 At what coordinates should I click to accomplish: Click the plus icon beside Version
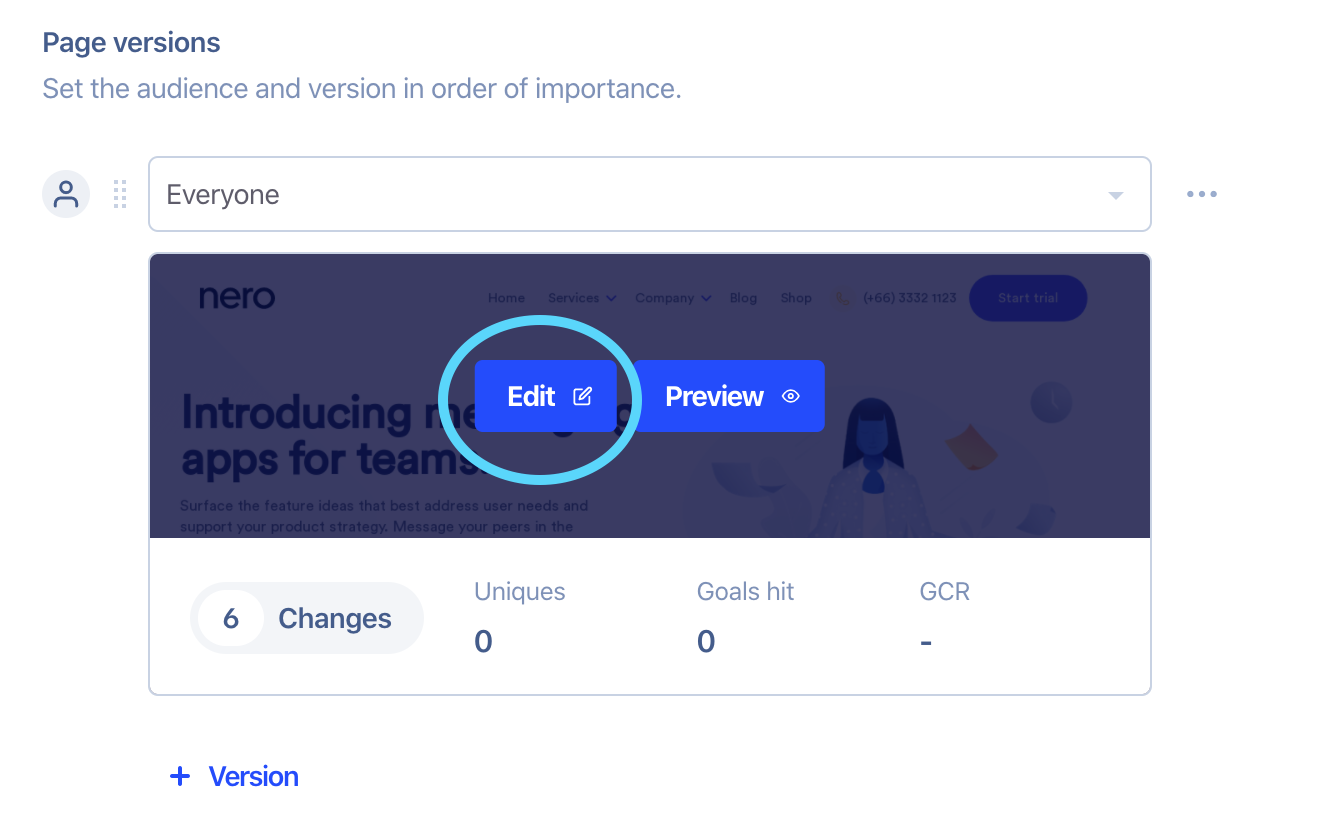tap(180, 776)
